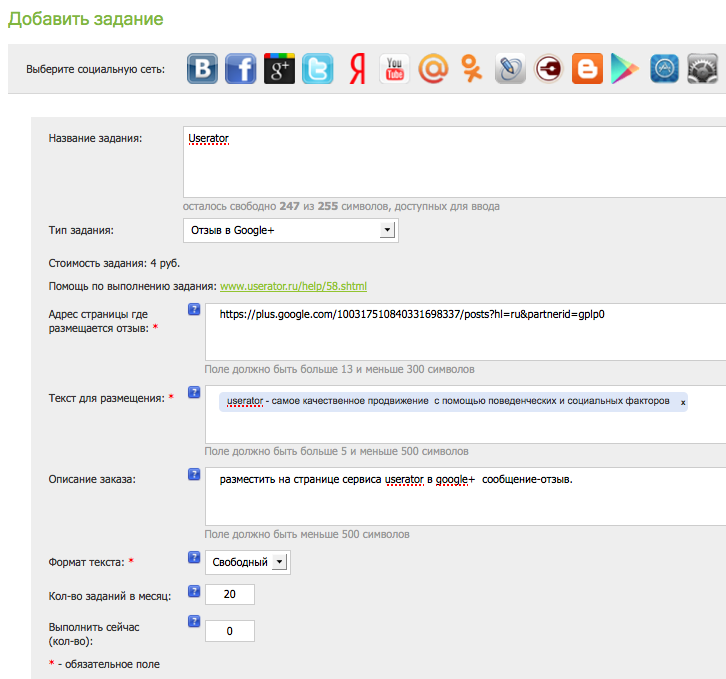Click the 'Название задания:' label
The height and width of the screenshot is (679, 726).
point(95,138)
